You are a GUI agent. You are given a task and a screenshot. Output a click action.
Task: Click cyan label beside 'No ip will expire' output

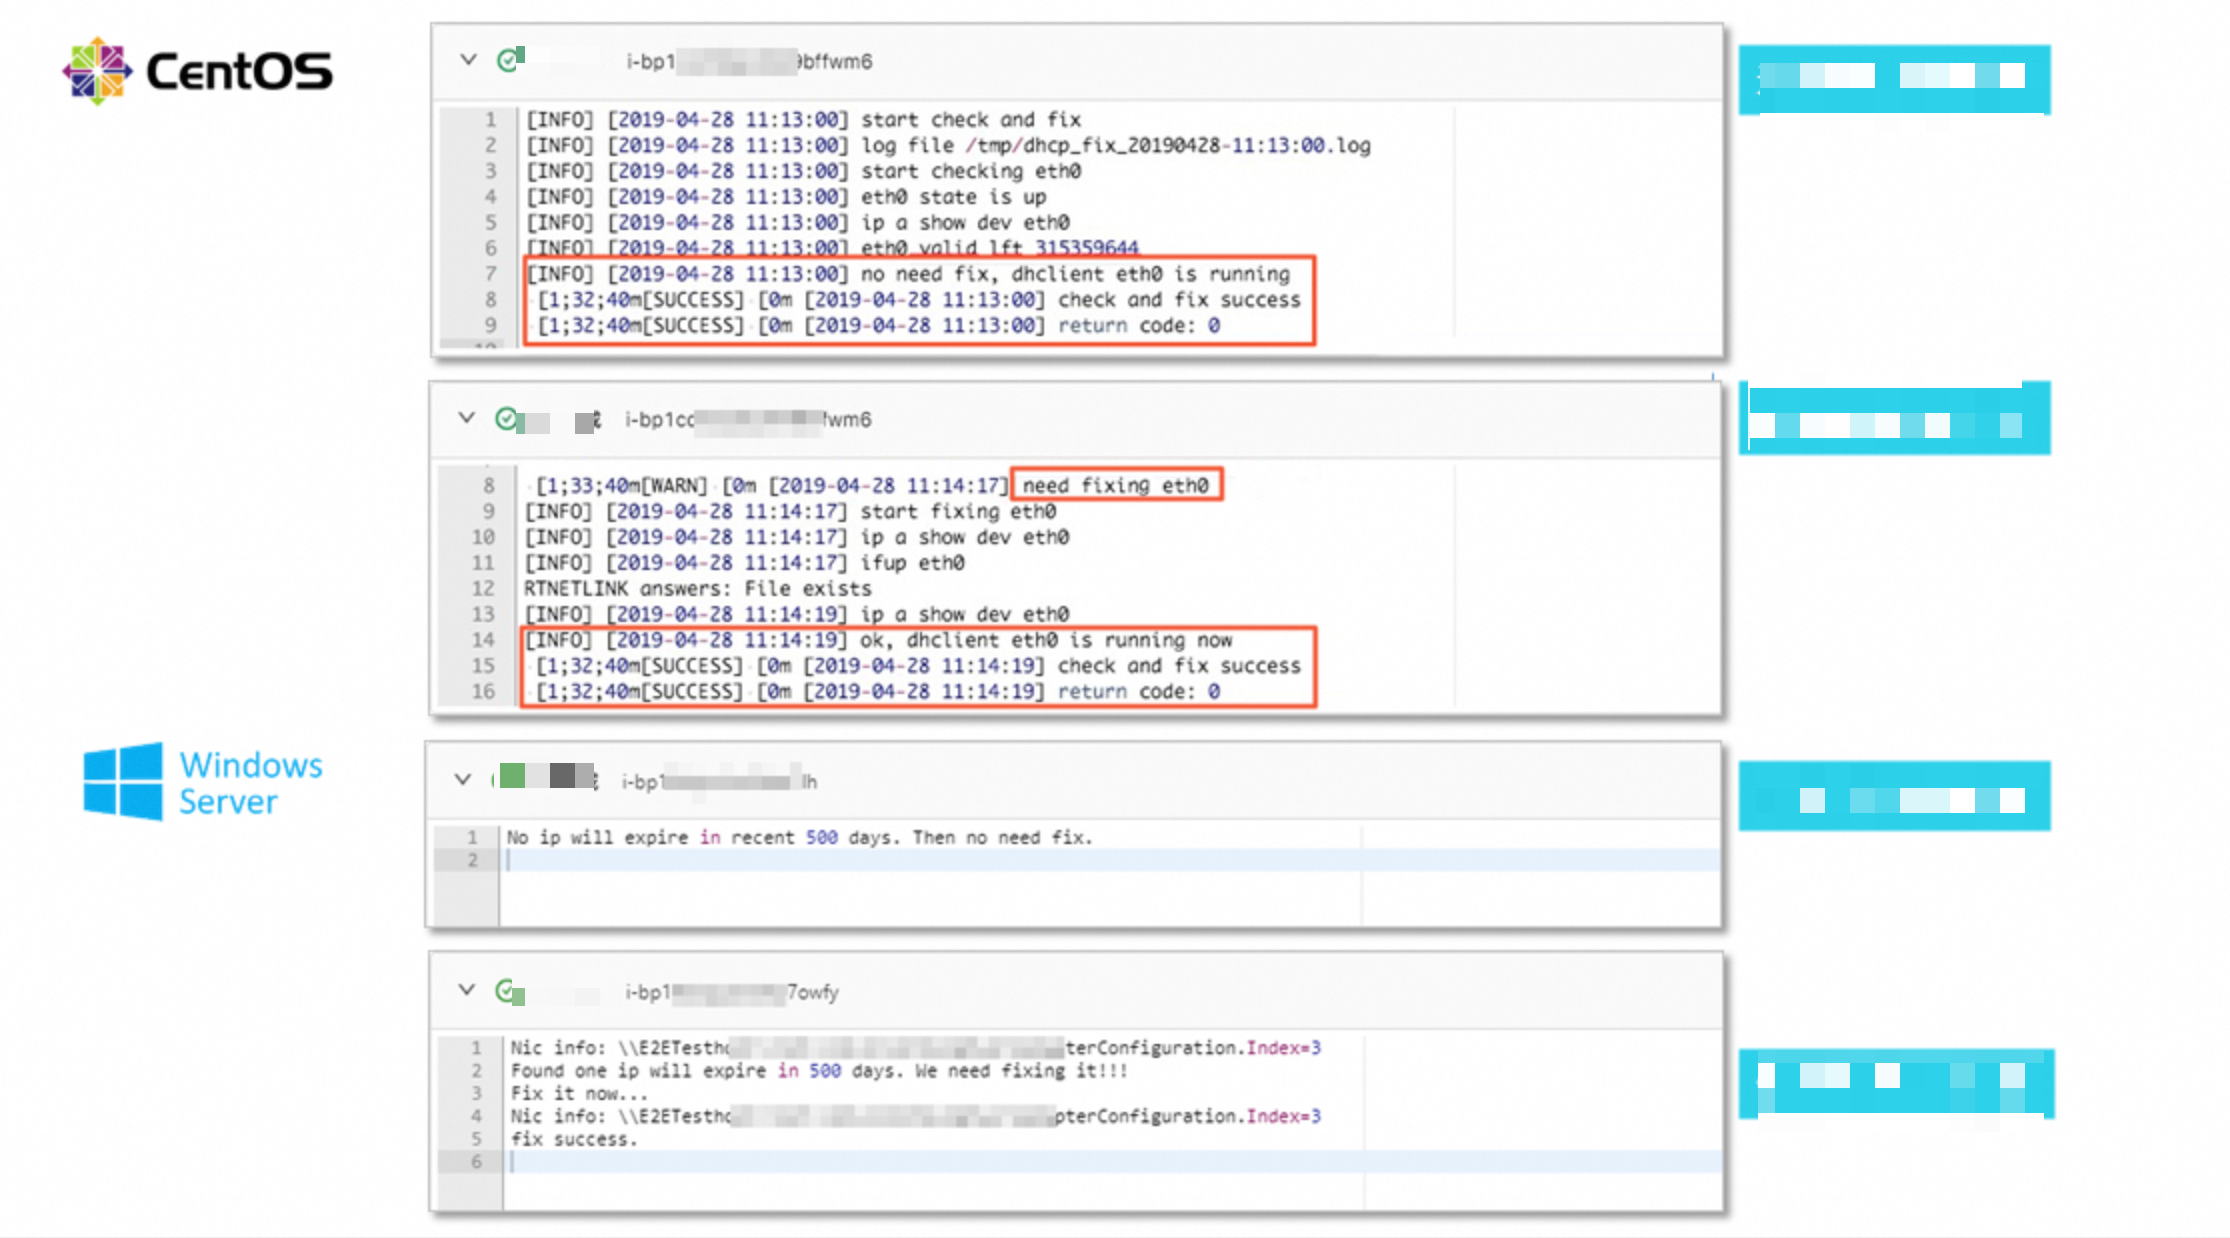coord(1893,797)
